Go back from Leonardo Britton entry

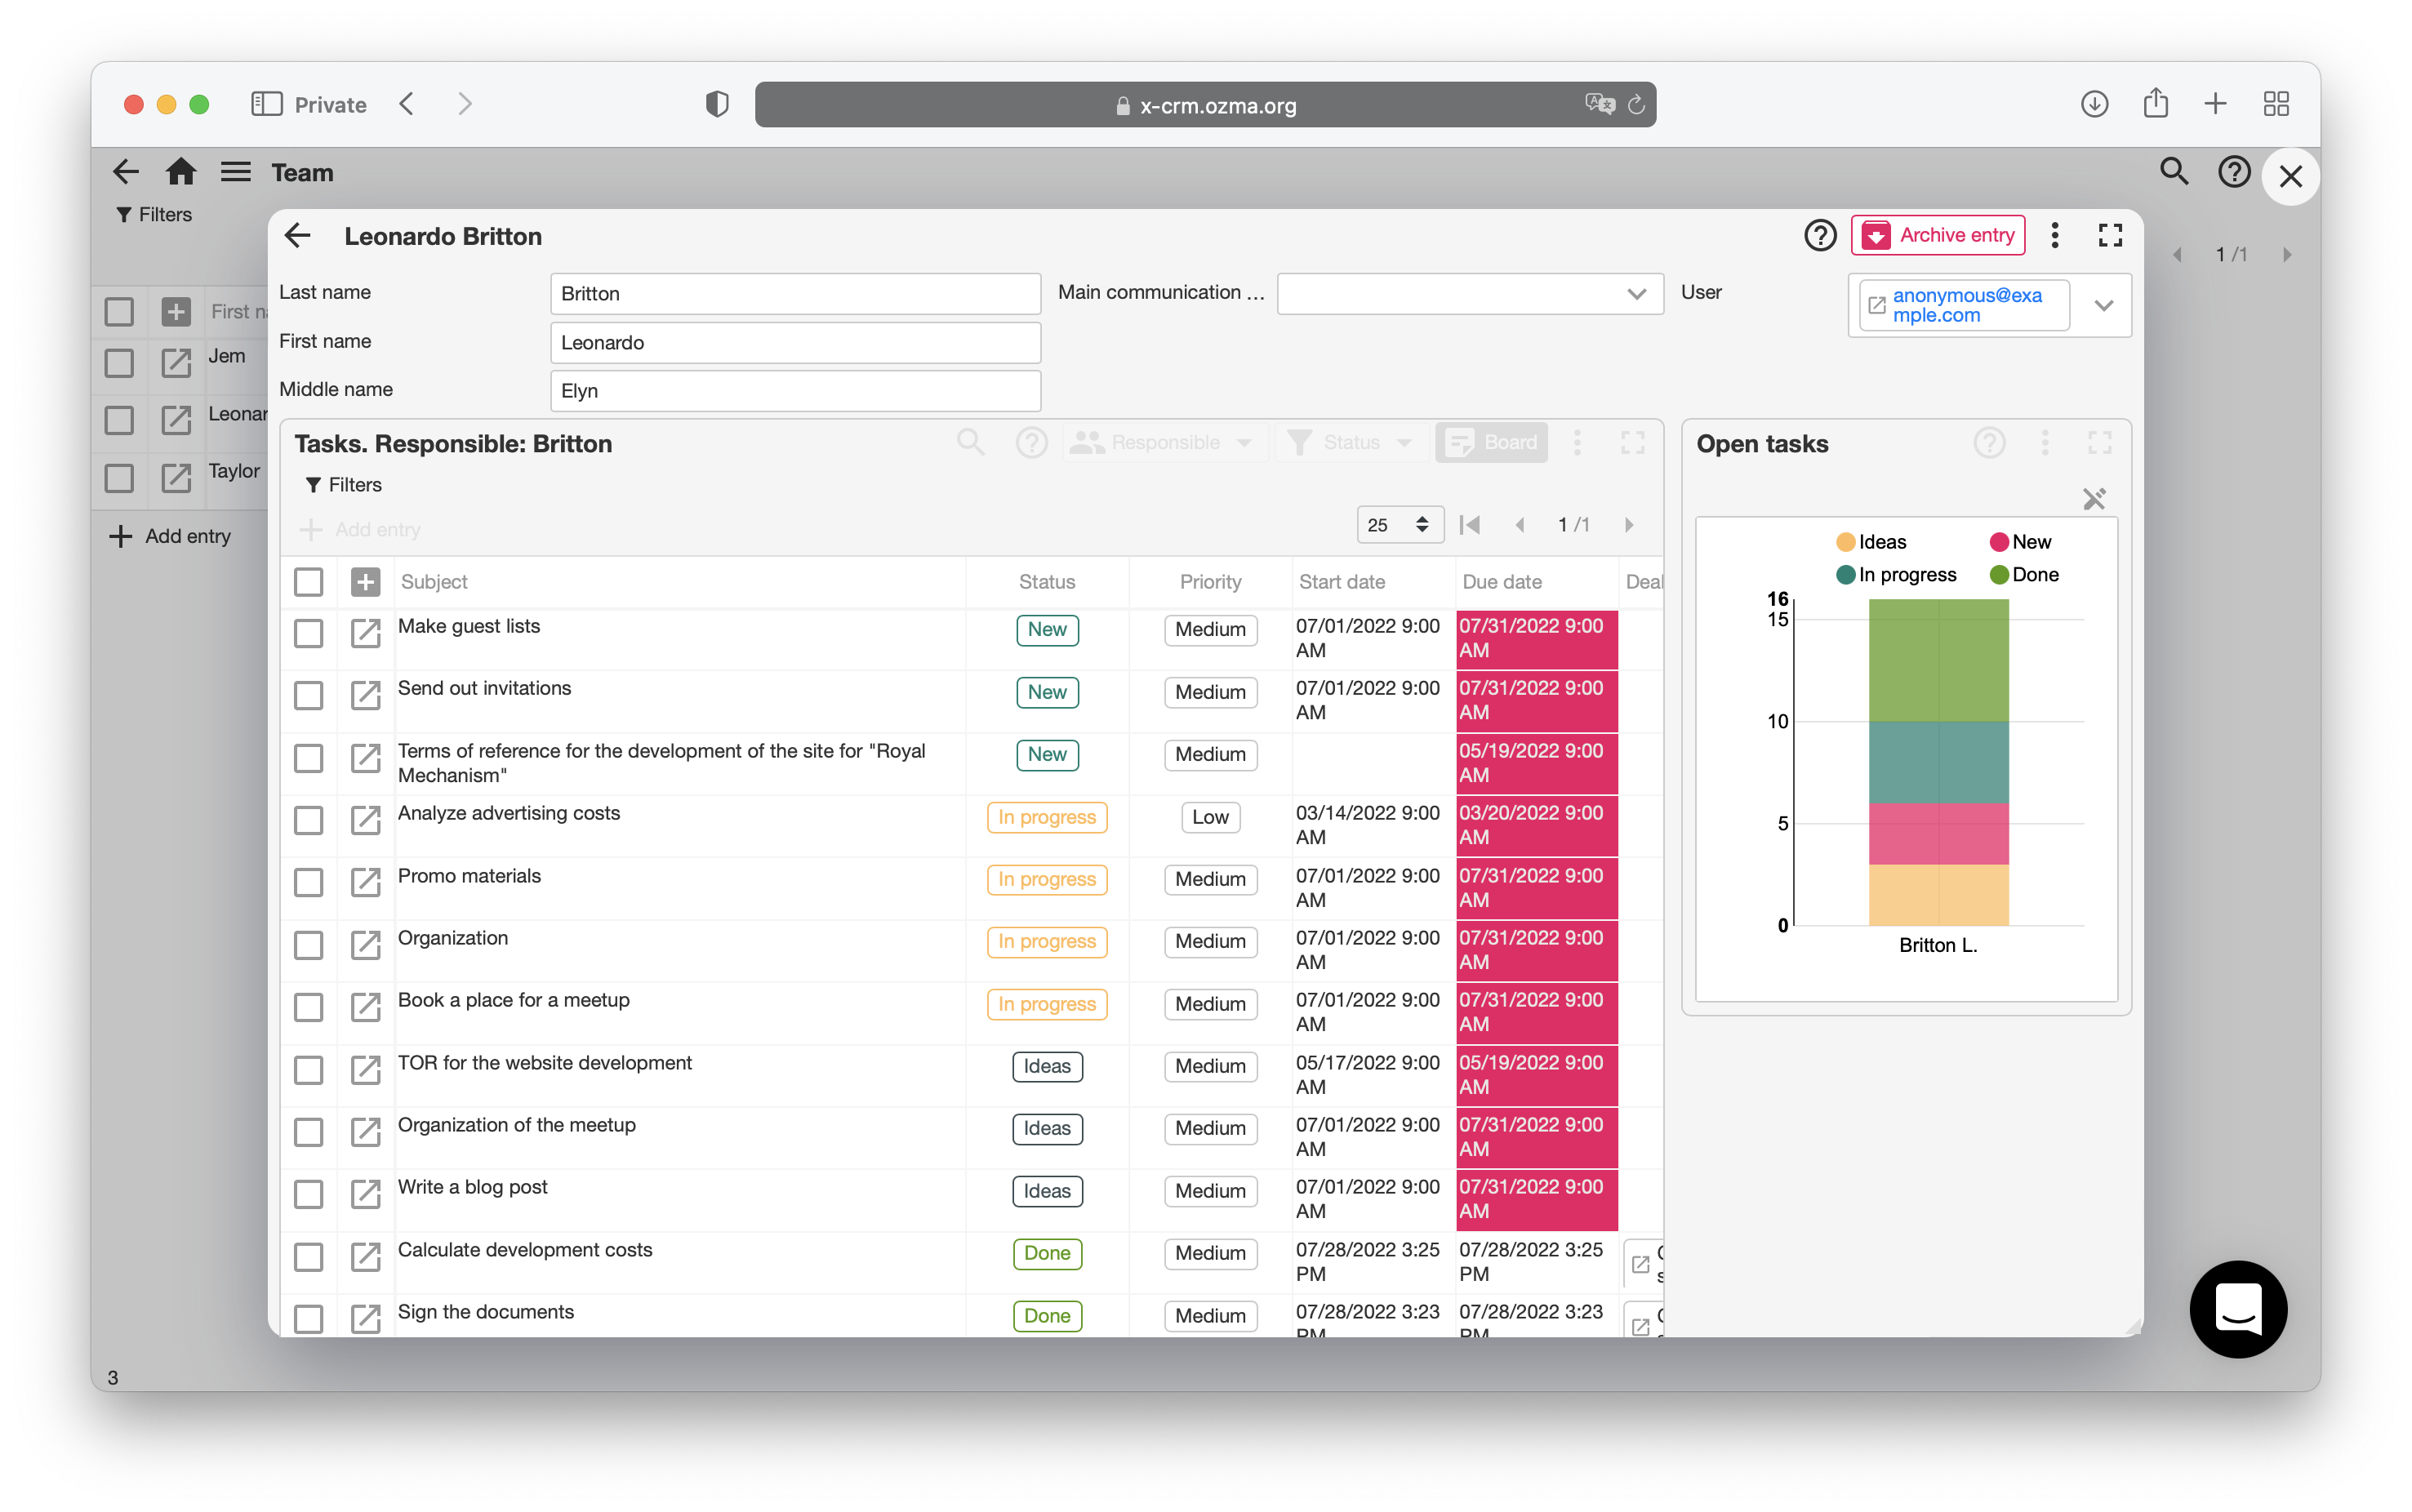(x=298, y=236)
